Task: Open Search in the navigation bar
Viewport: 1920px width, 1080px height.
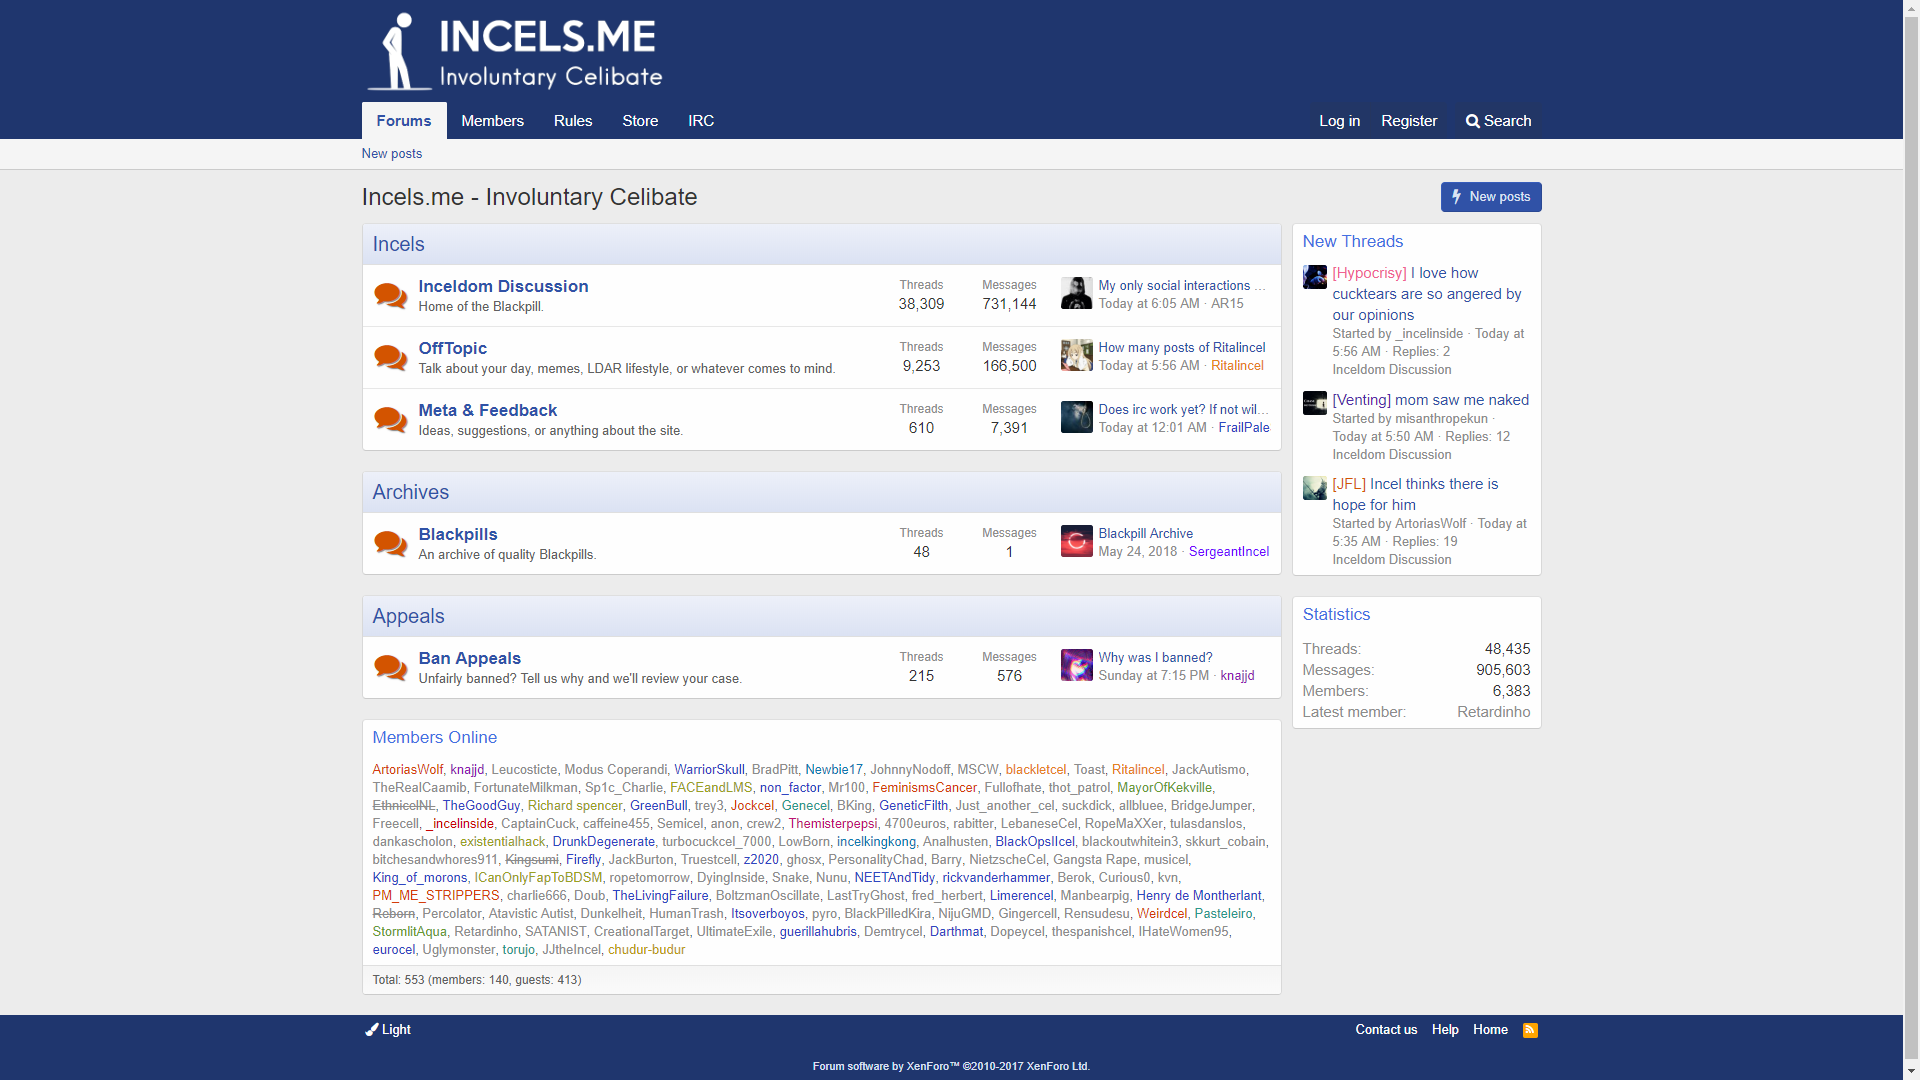Action: click(x=1498, y=121)
